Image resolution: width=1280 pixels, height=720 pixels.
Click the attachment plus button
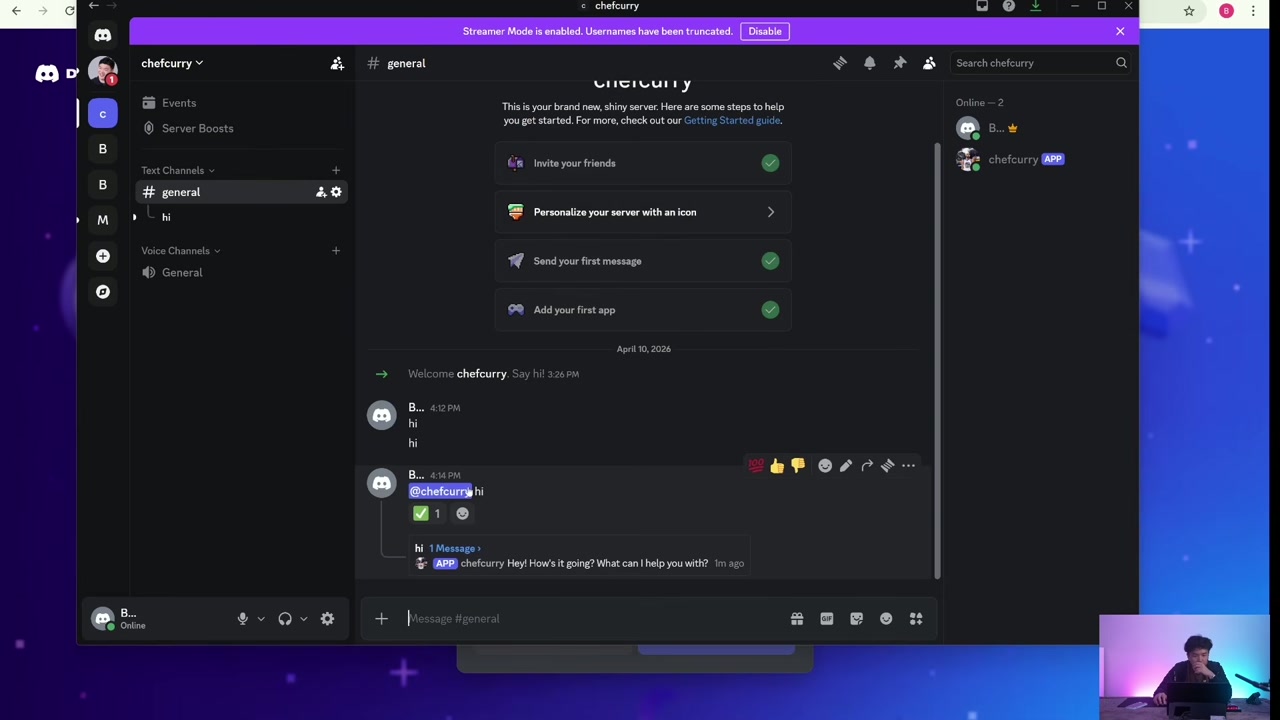[381, 619]
